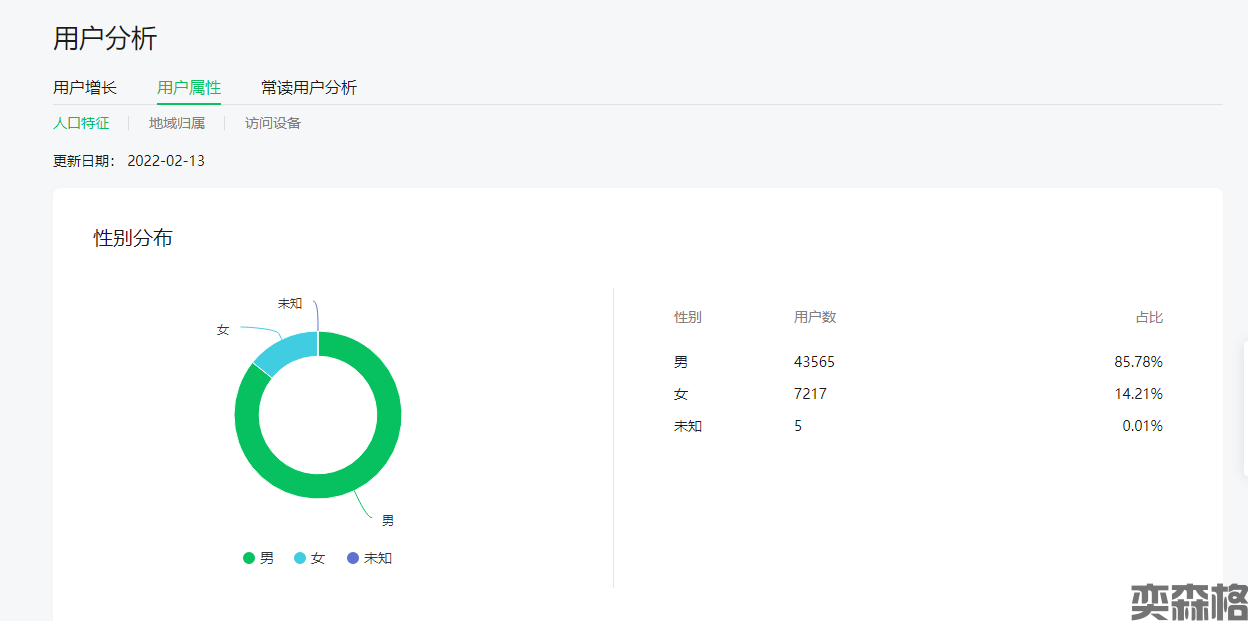Open the 访问设备 sub-tab
Screen dimensions: 1248x621
[x=273, y=124]
